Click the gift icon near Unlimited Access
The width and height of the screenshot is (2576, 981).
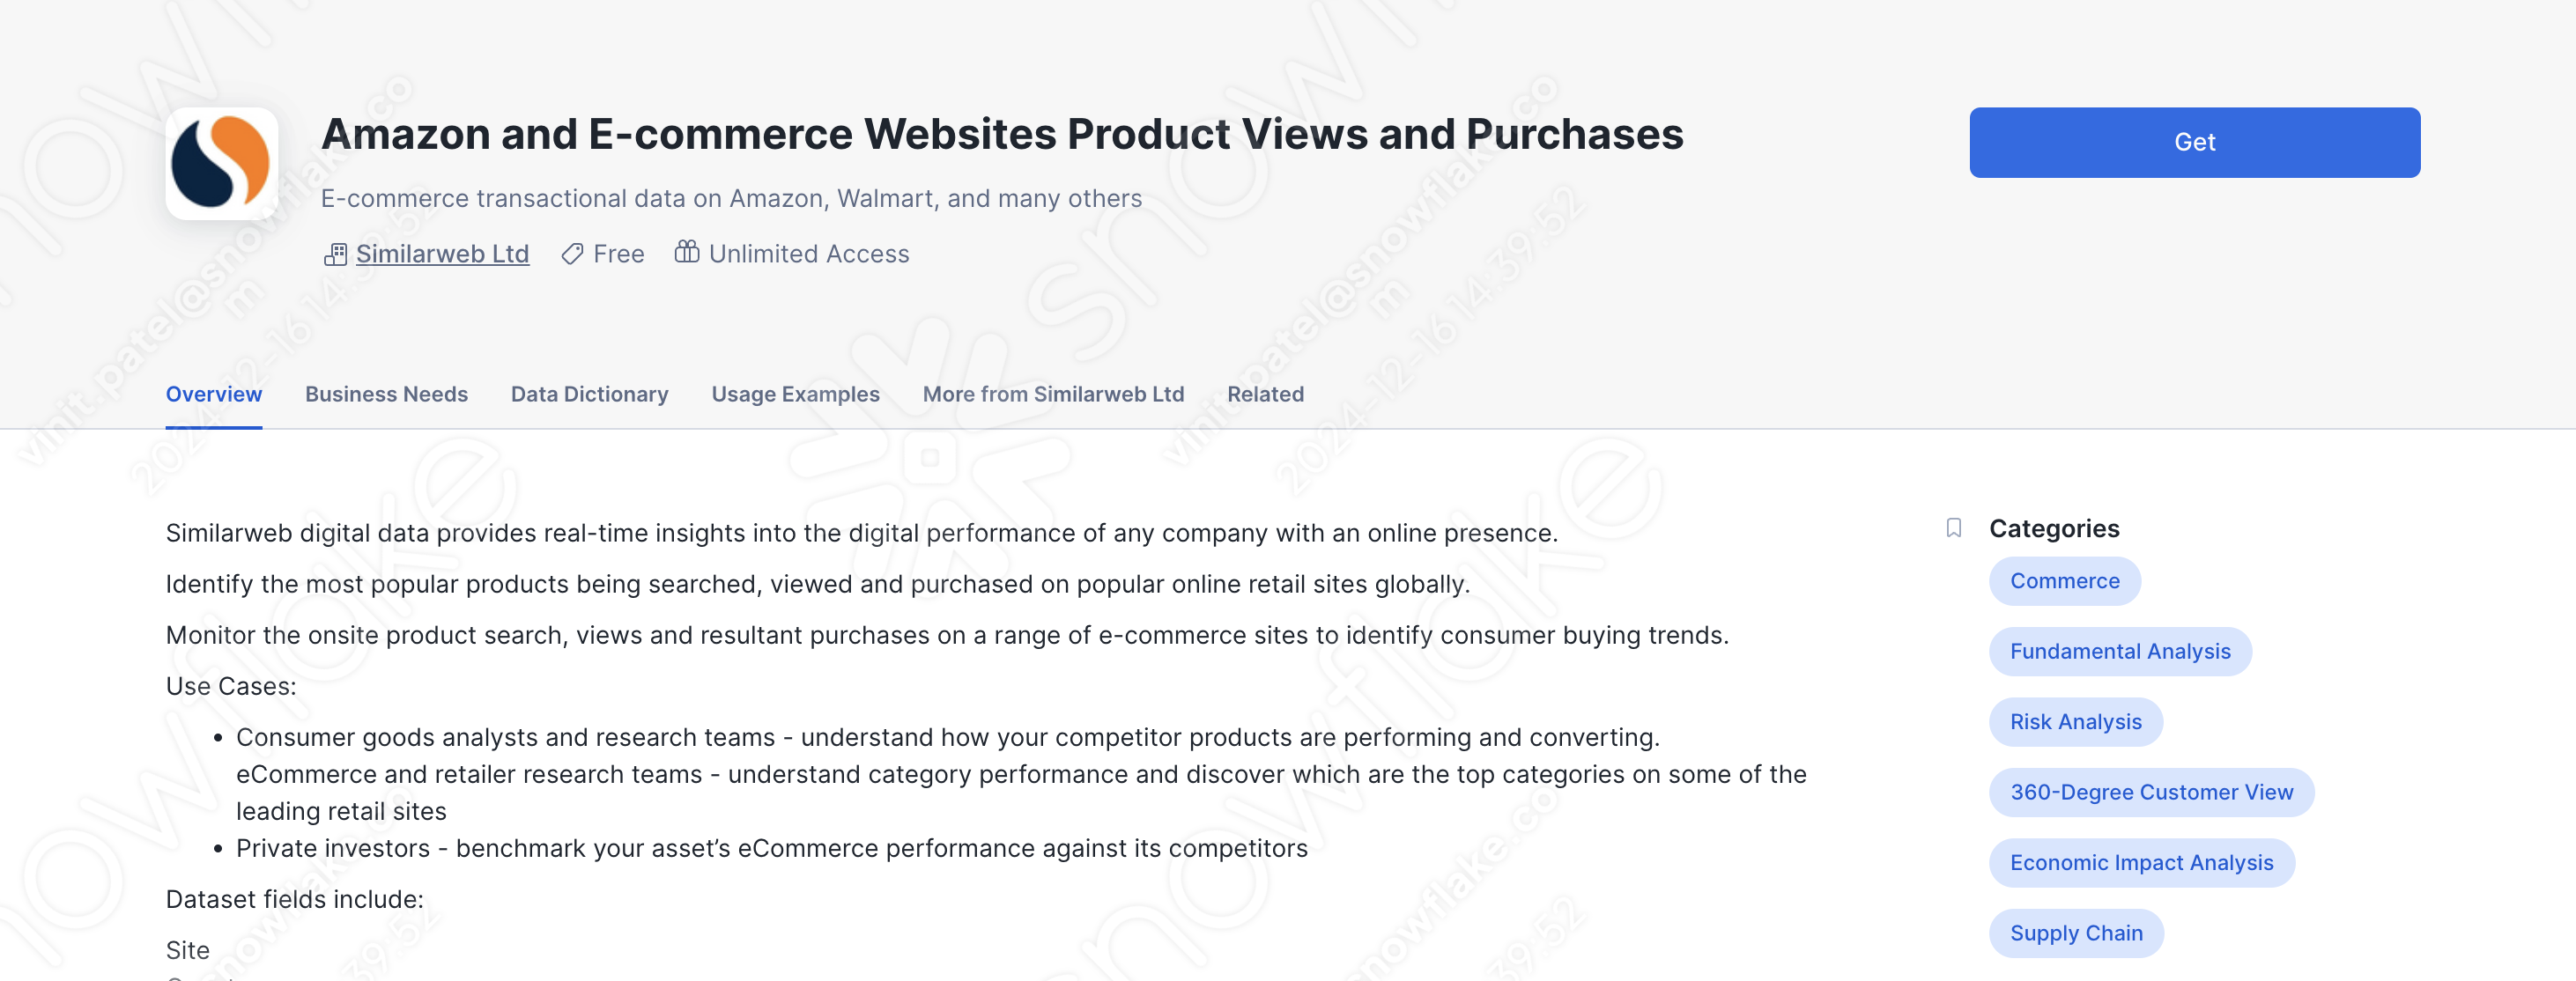click(688, 253)
